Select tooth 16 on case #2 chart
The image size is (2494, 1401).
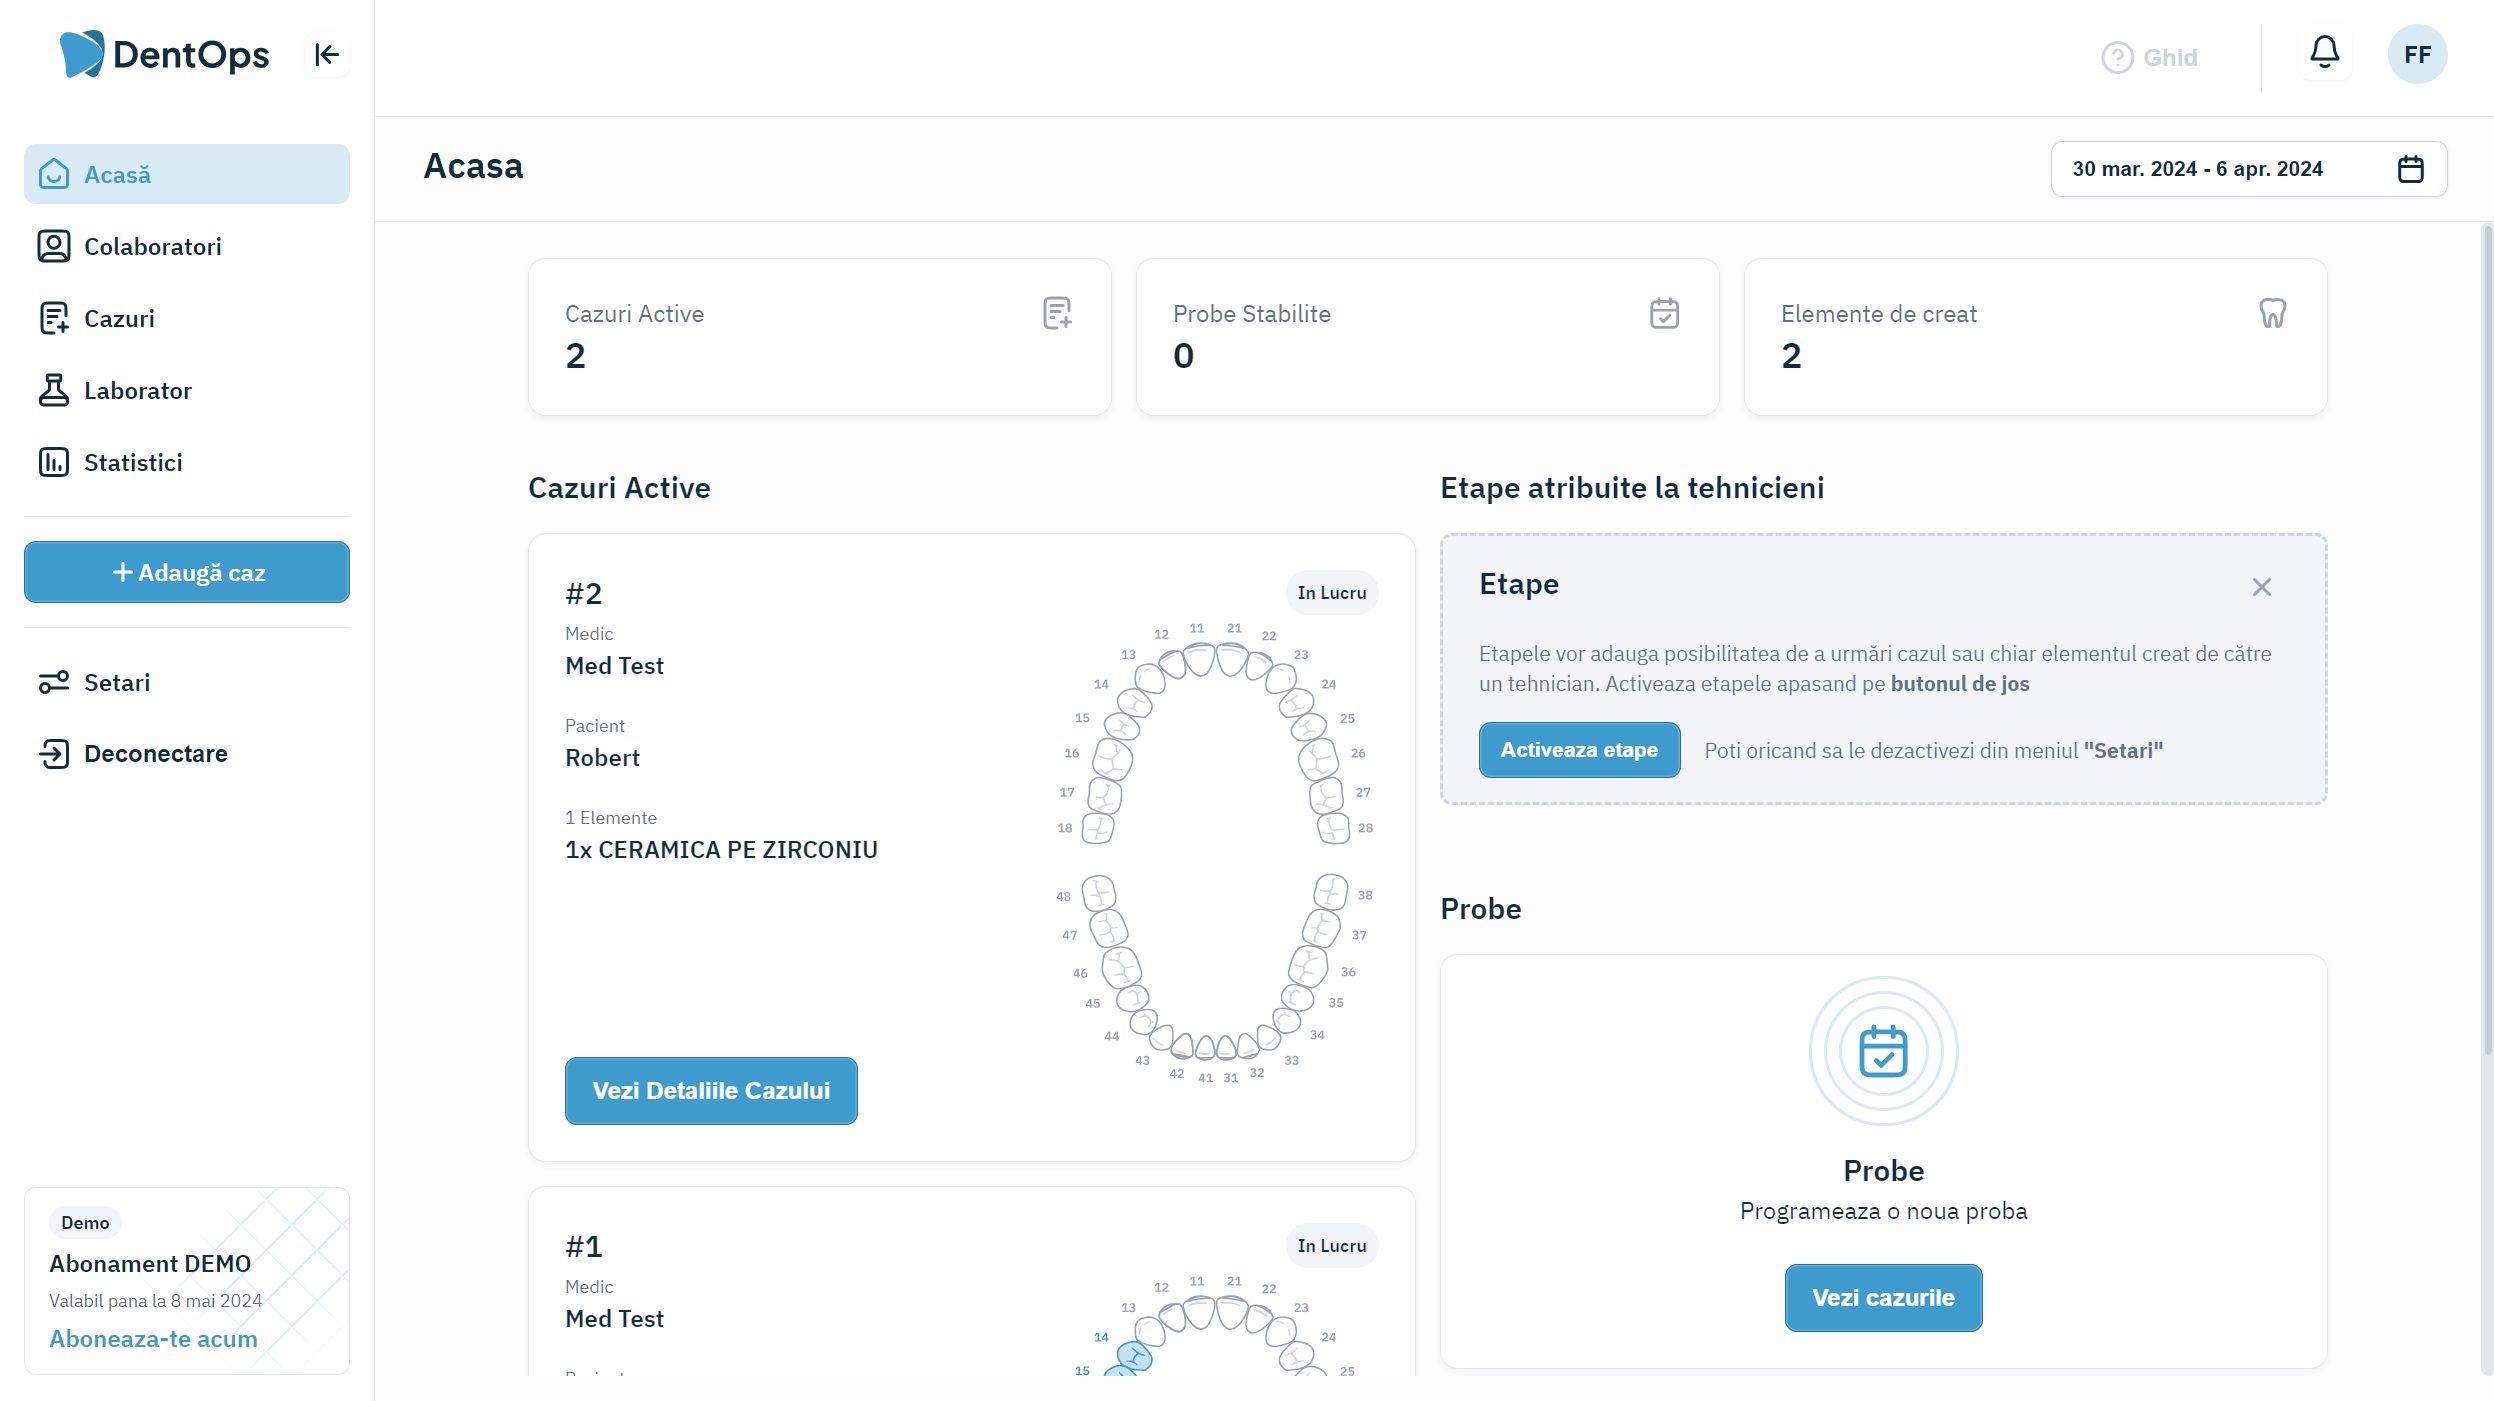pyautogui.click(x=1111, y=758)
